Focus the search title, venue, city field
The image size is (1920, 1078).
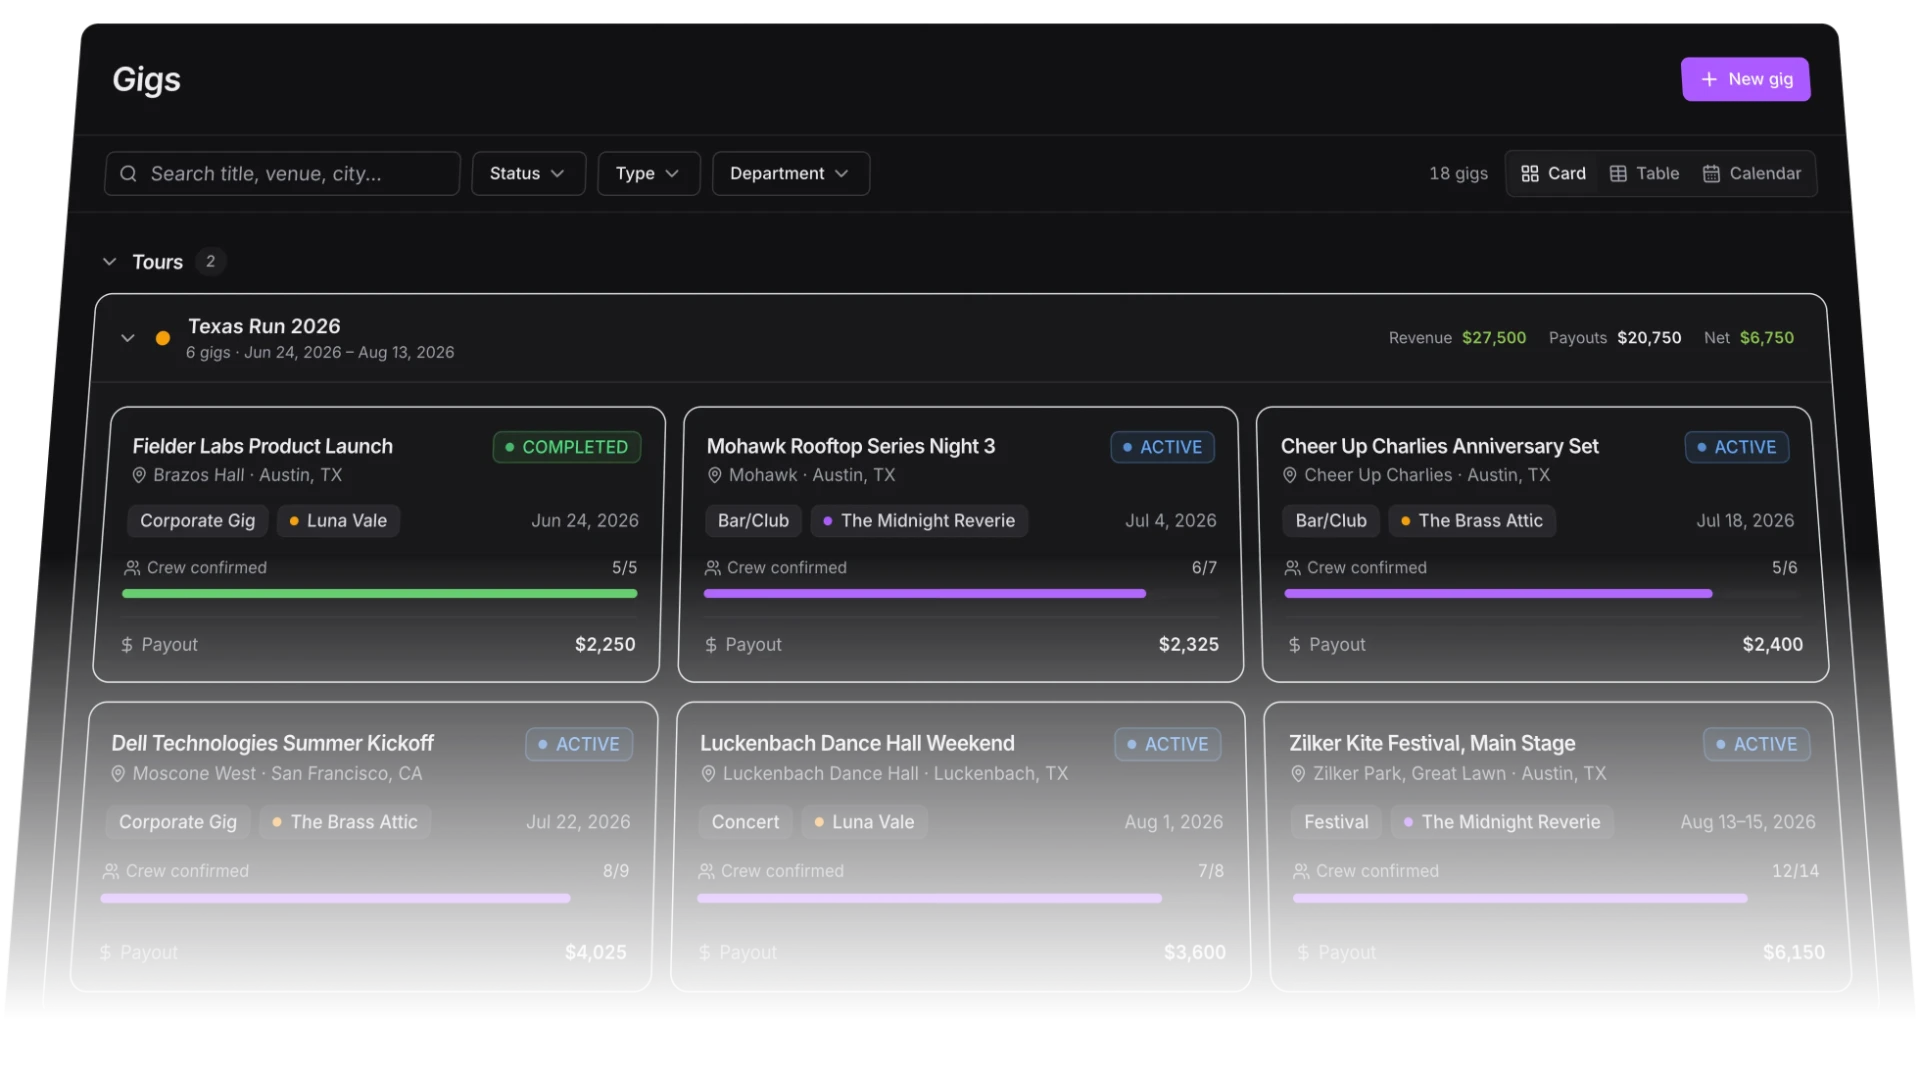pos(282,173)
